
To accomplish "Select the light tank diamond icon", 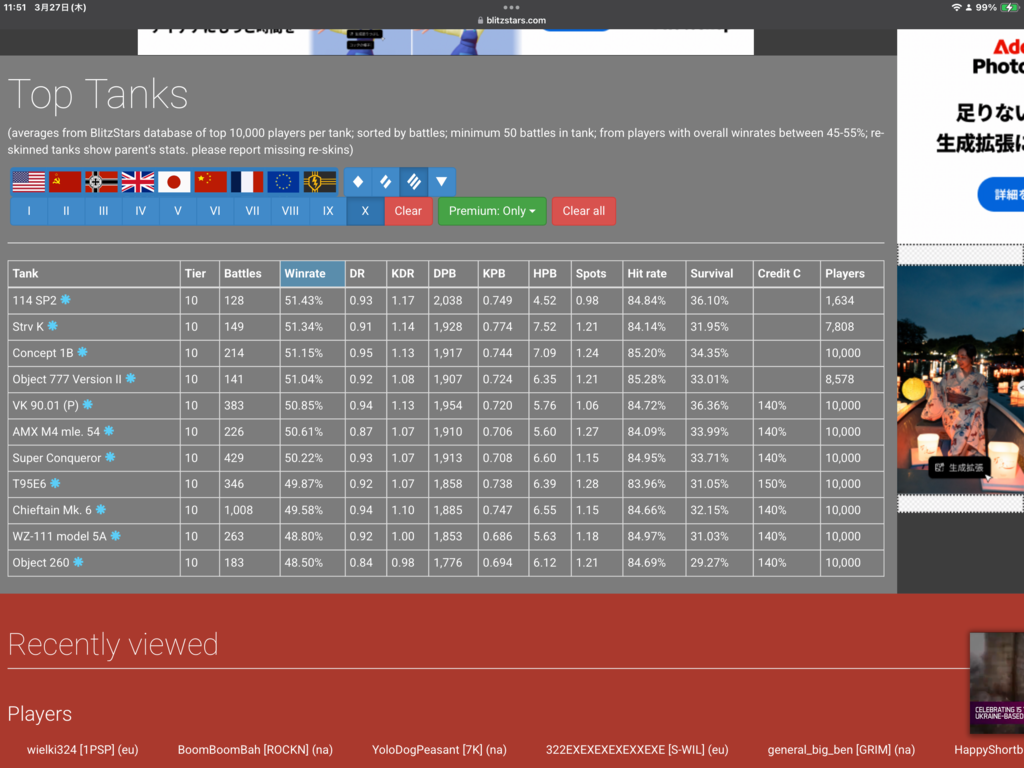I will click(x=358, y=182).
